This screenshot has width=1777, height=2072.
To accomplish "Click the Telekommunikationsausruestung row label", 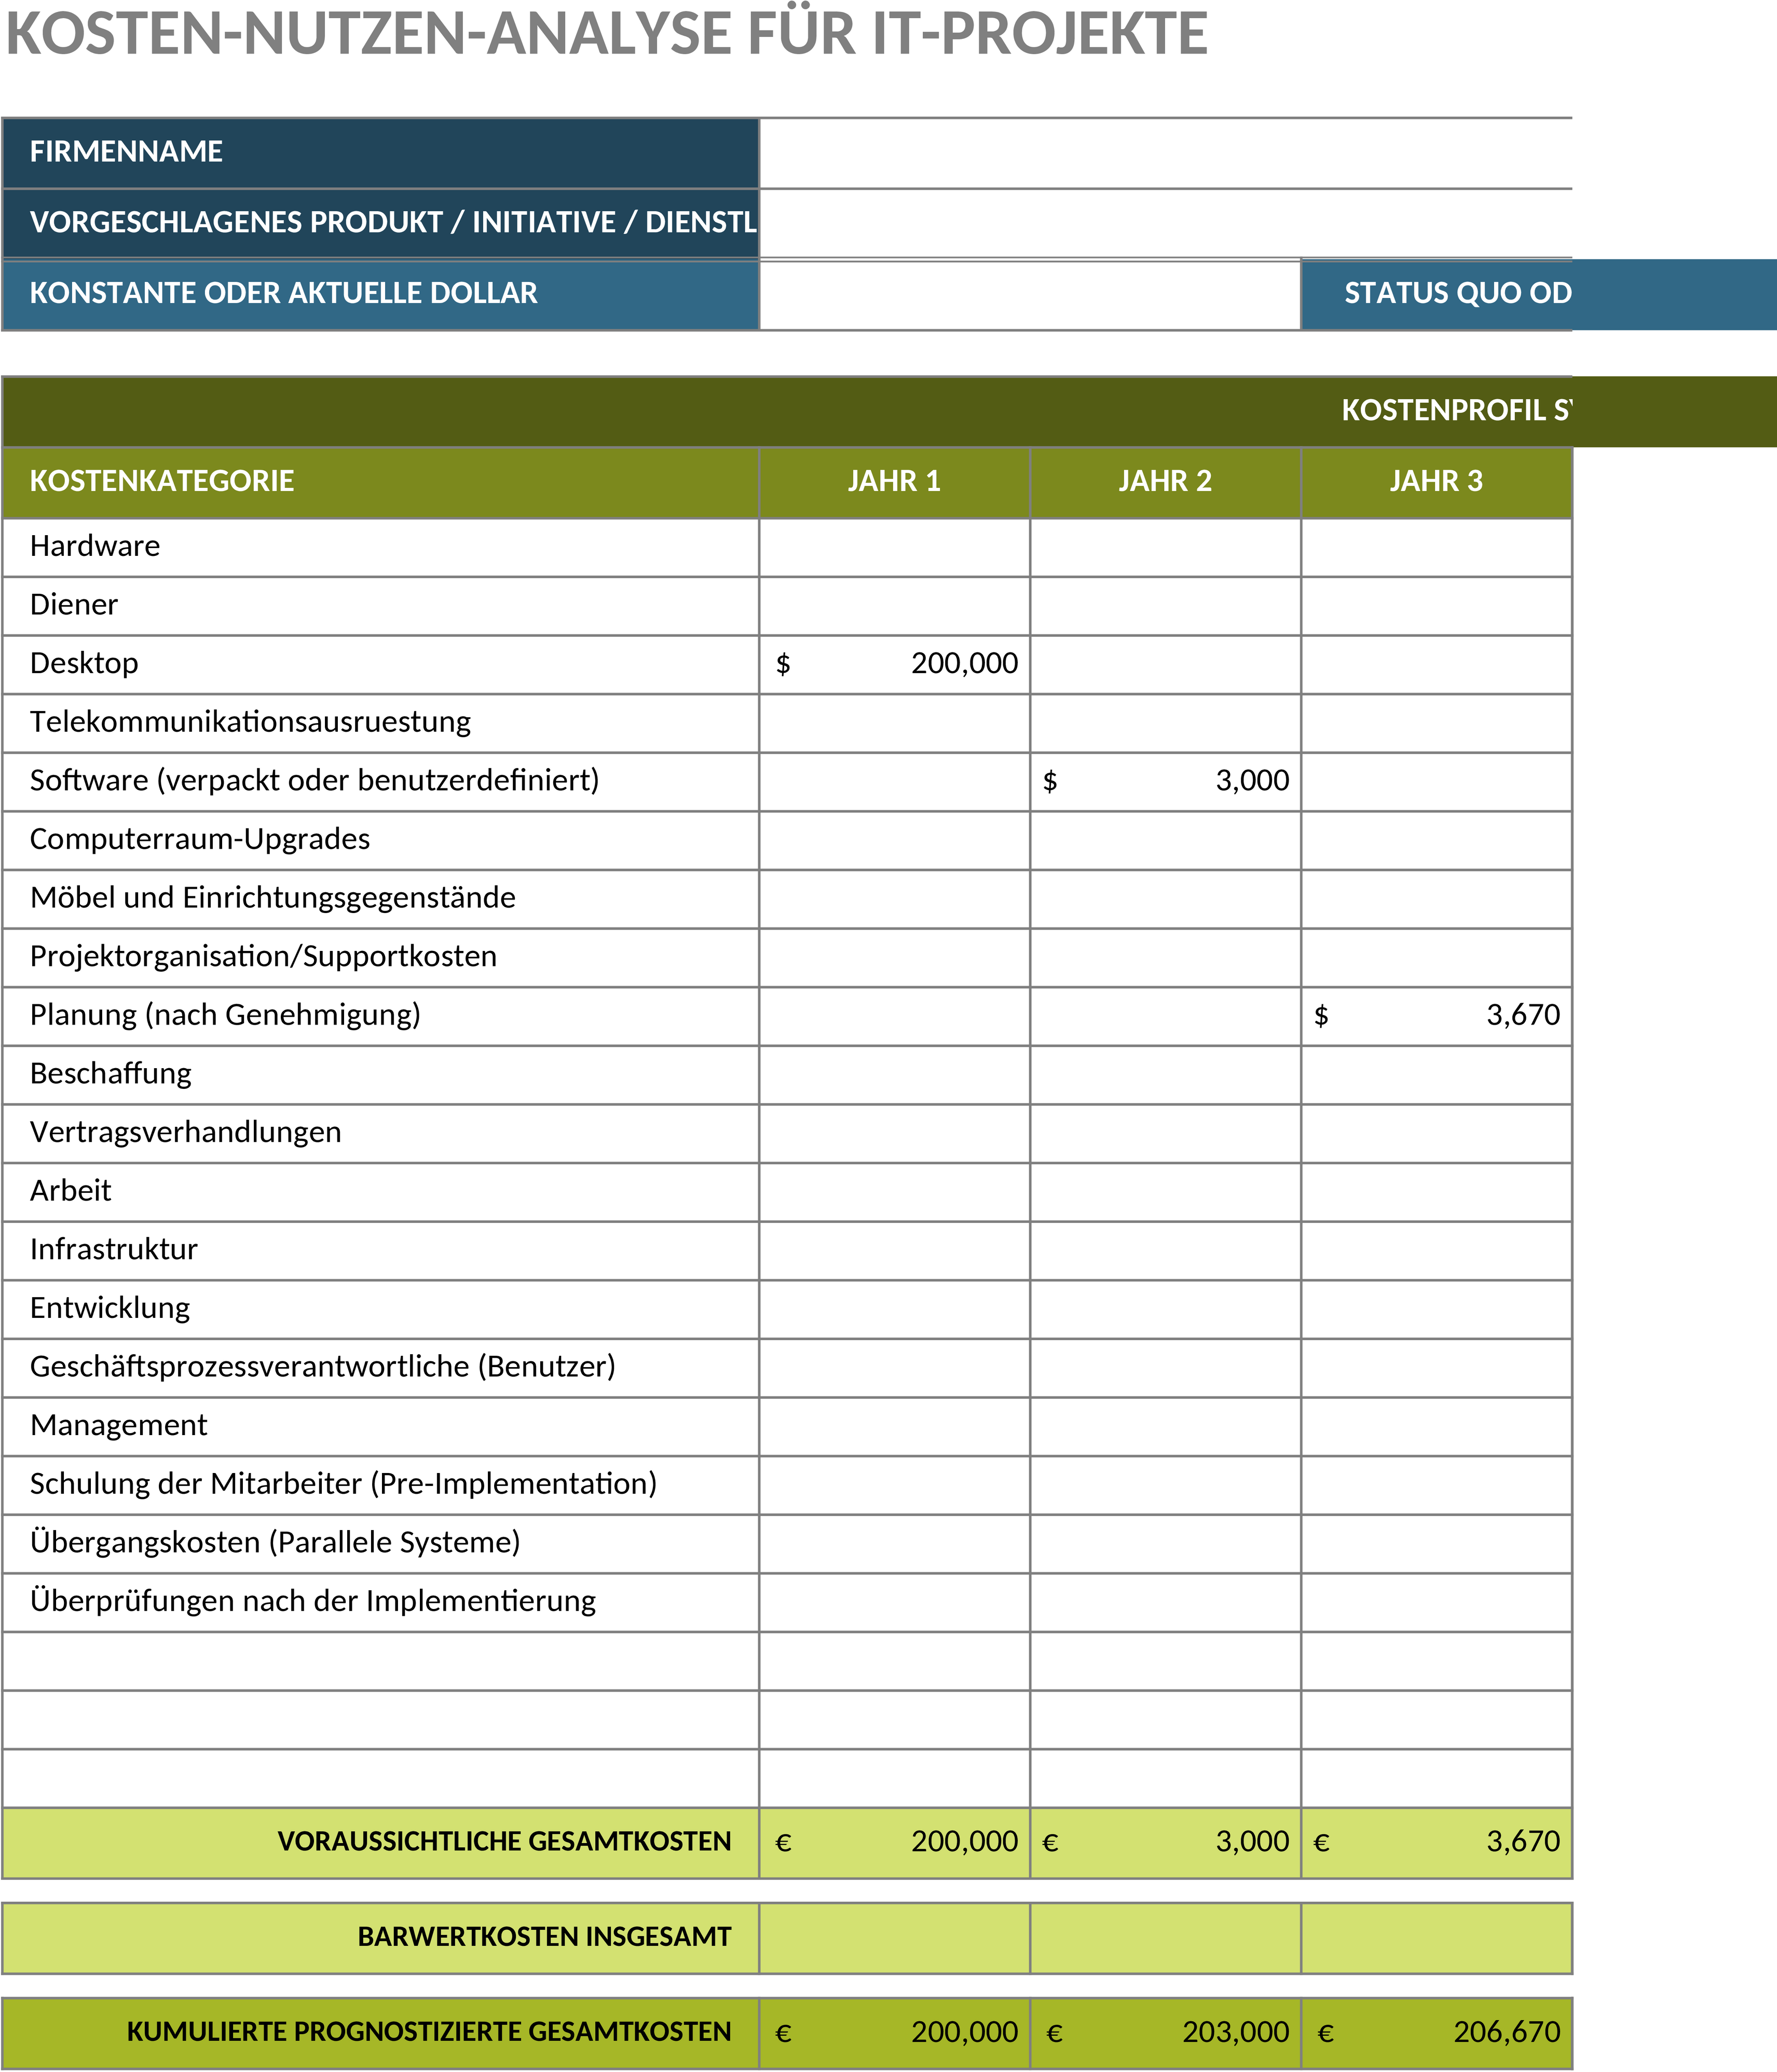I will tap(250, 722).
